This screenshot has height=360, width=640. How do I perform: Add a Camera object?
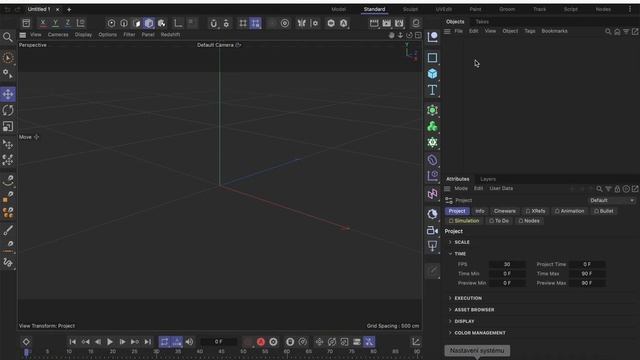point(432,230)
